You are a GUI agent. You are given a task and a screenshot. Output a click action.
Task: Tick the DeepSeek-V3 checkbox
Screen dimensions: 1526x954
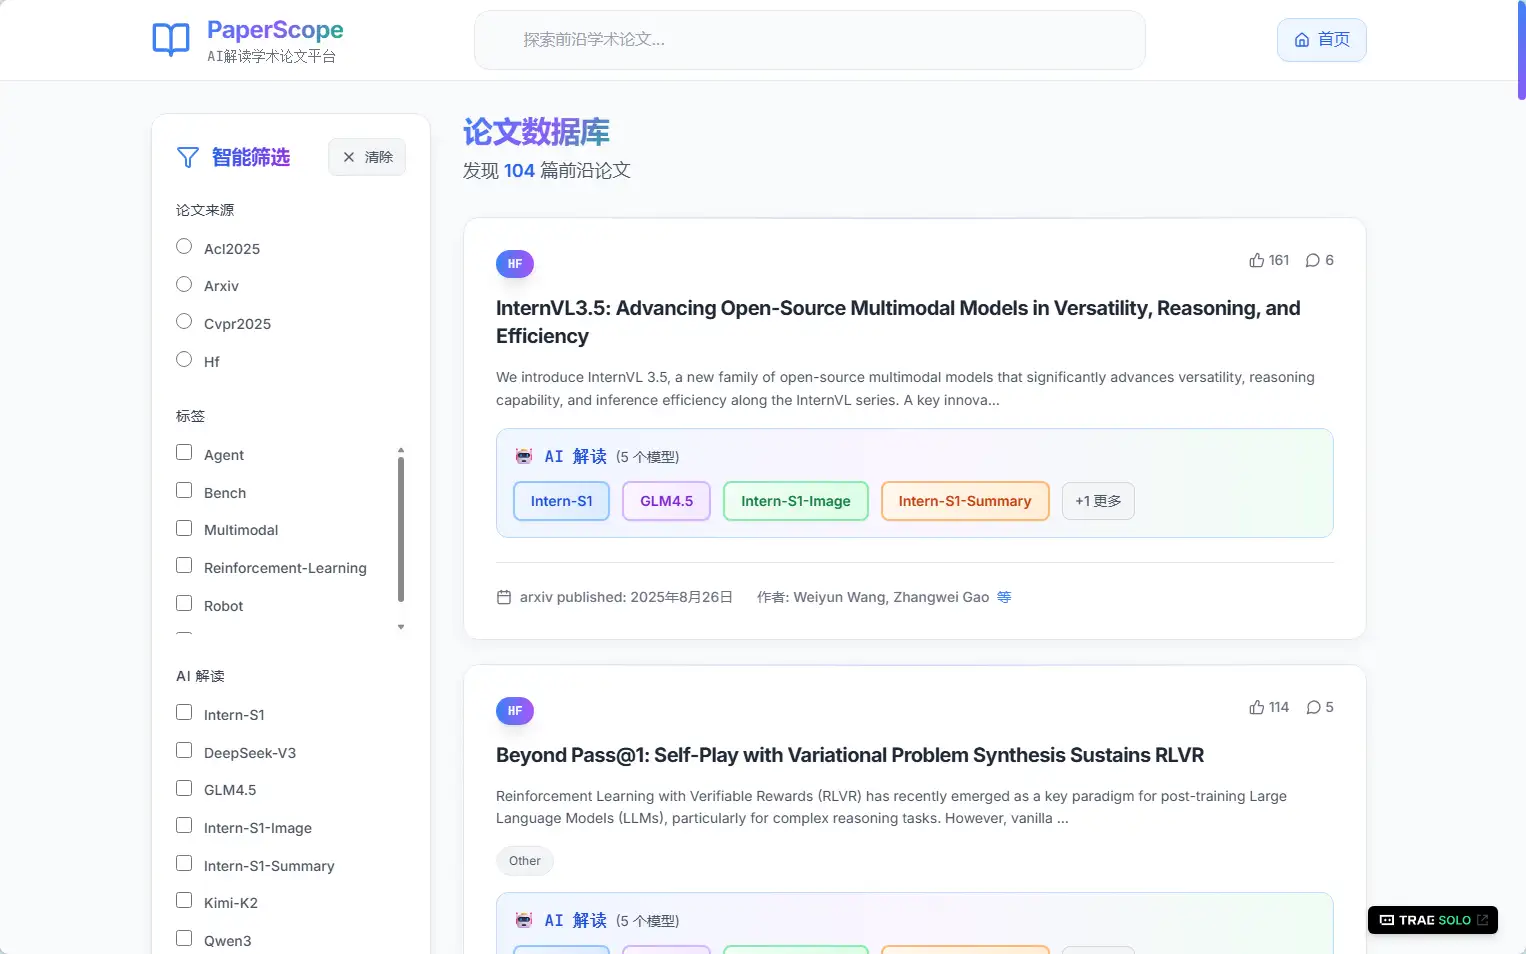pos(184,750)
